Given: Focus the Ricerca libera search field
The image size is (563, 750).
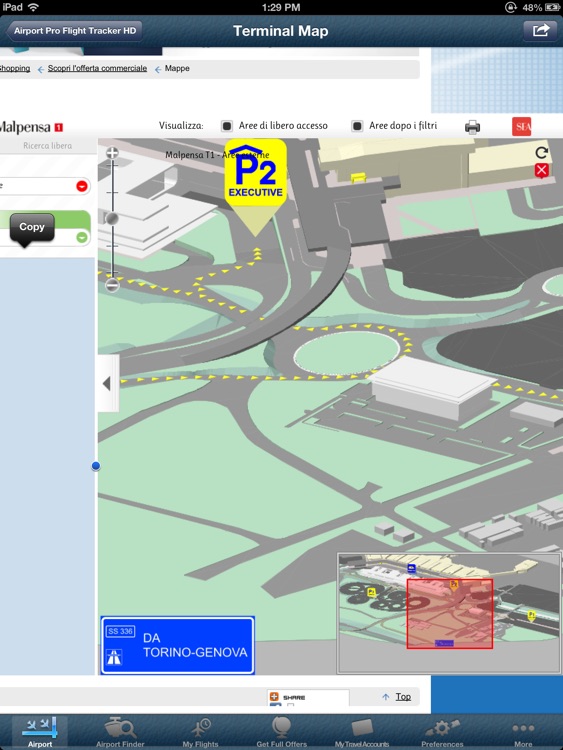Looking at the screenshot, I should click(x=47, y=146).
